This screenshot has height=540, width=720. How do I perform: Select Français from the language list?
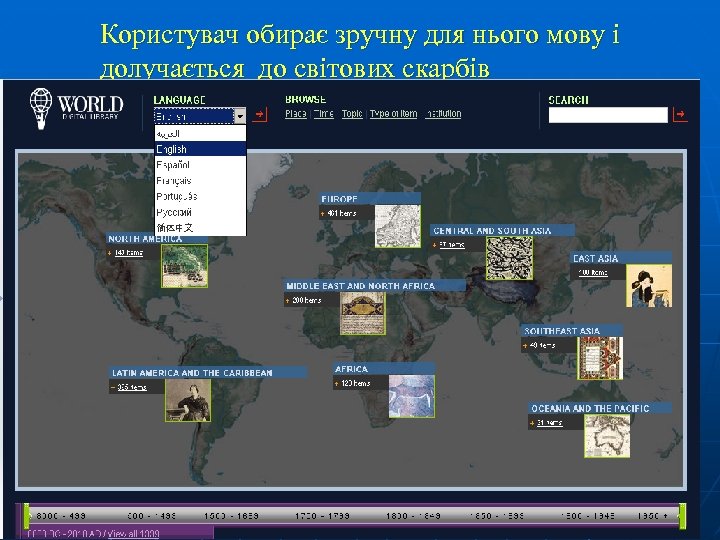(x=200, y=180)
